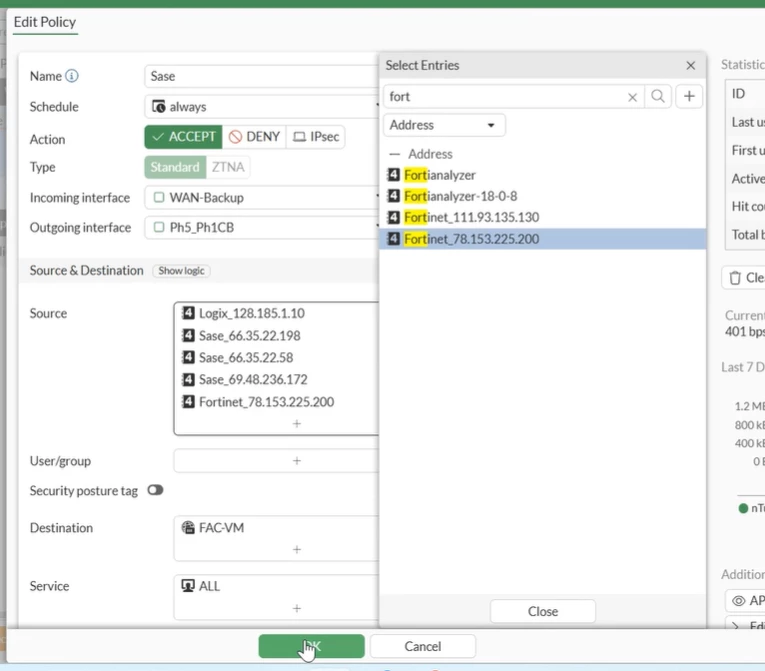Click source Fortinet_78.153.225.200 address icon
765x671 pixels.
pos(188,402)
